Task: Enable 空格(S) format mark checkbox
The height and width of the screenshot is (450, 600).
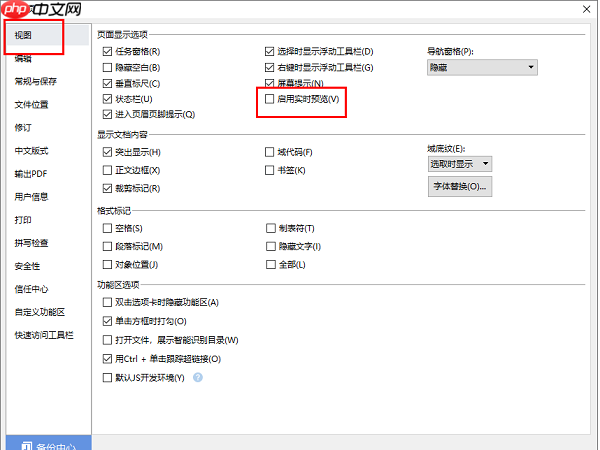Action: pyautogui.click(x=107, y=228)
